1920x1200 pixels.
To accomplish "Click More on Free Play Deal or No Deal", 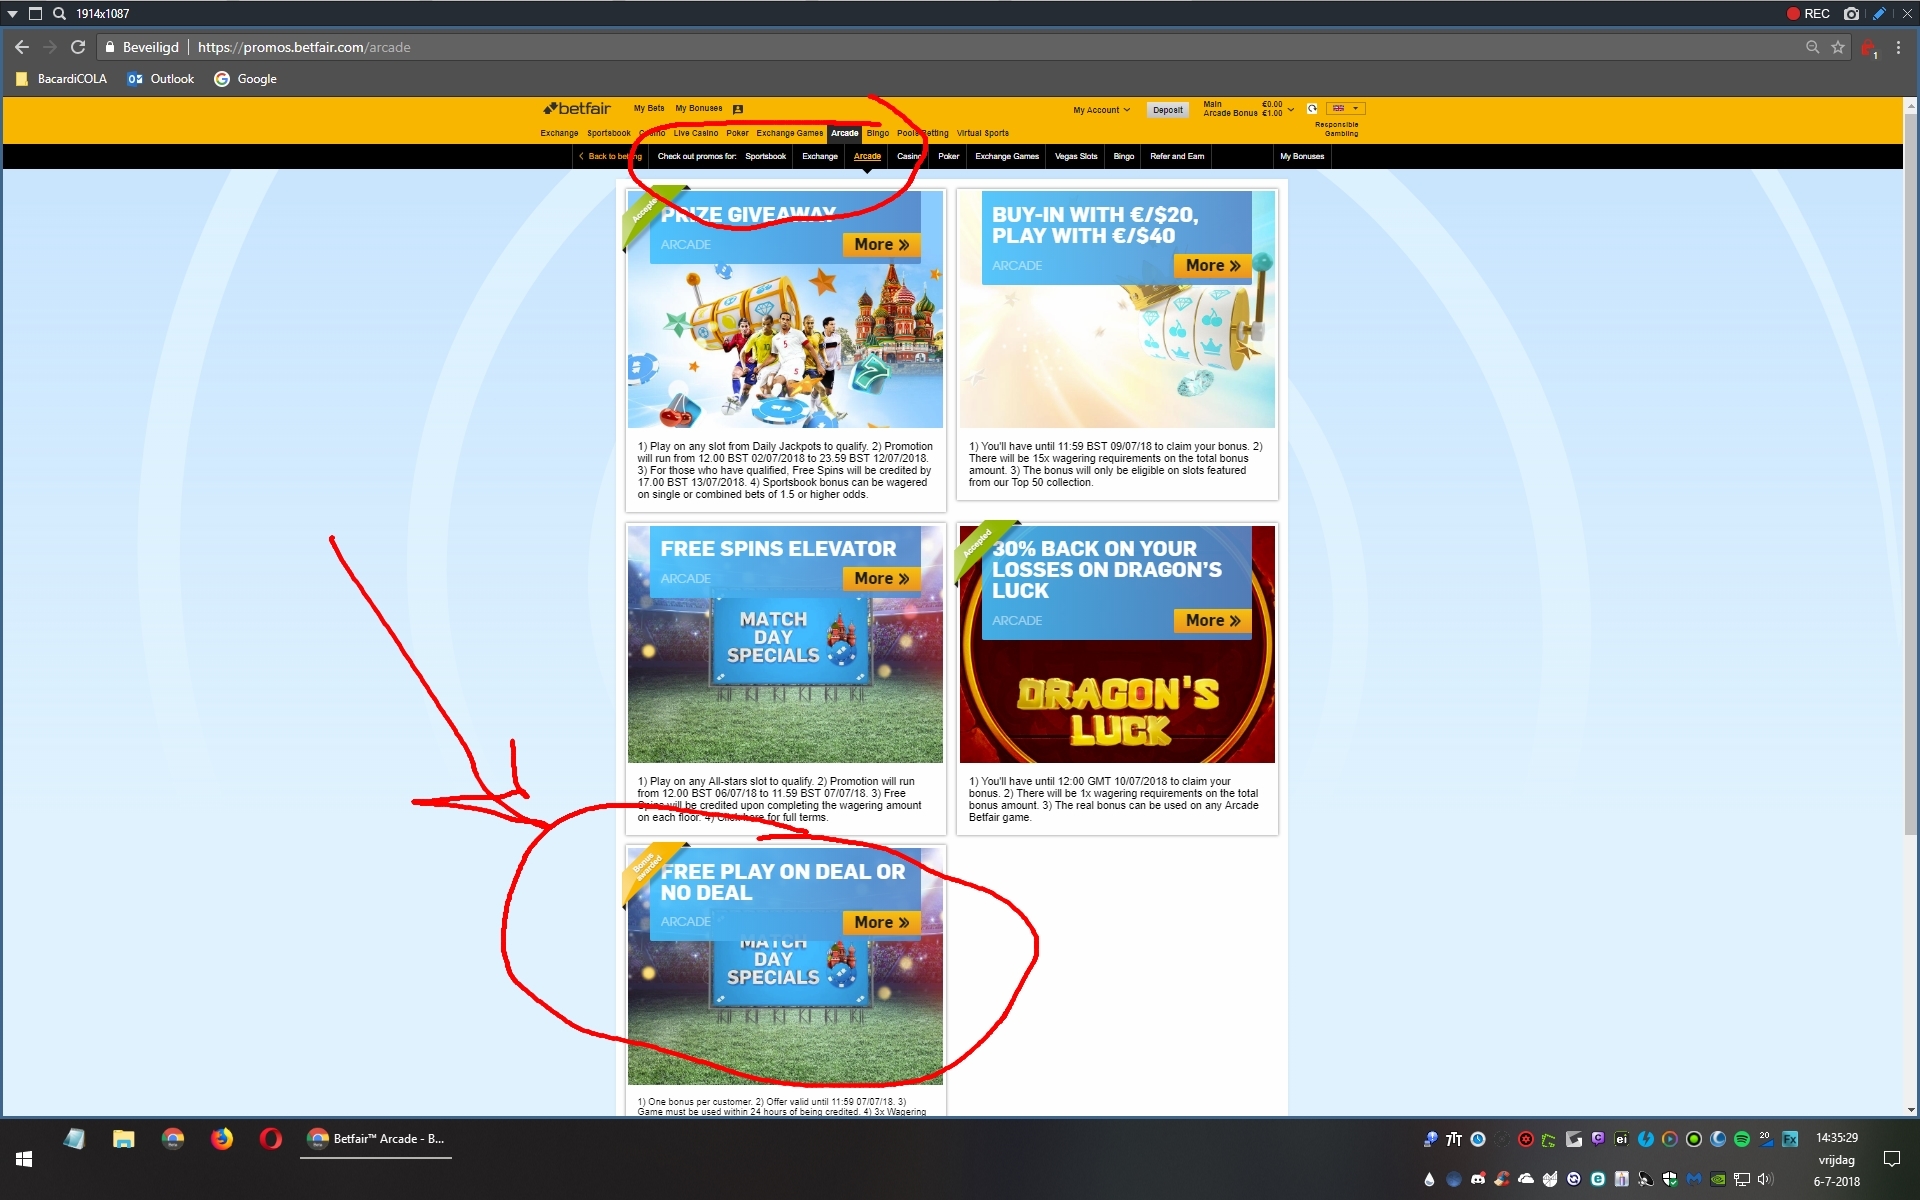I will [x=881, y=922].
